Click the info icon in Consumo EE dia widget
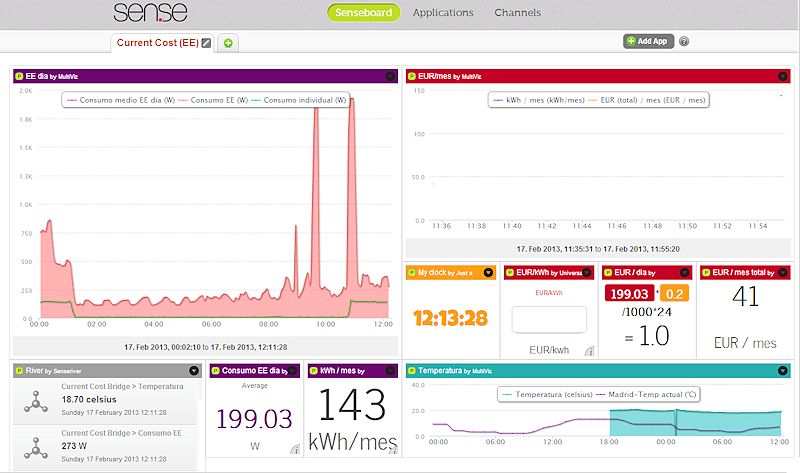 coord(295,449)
